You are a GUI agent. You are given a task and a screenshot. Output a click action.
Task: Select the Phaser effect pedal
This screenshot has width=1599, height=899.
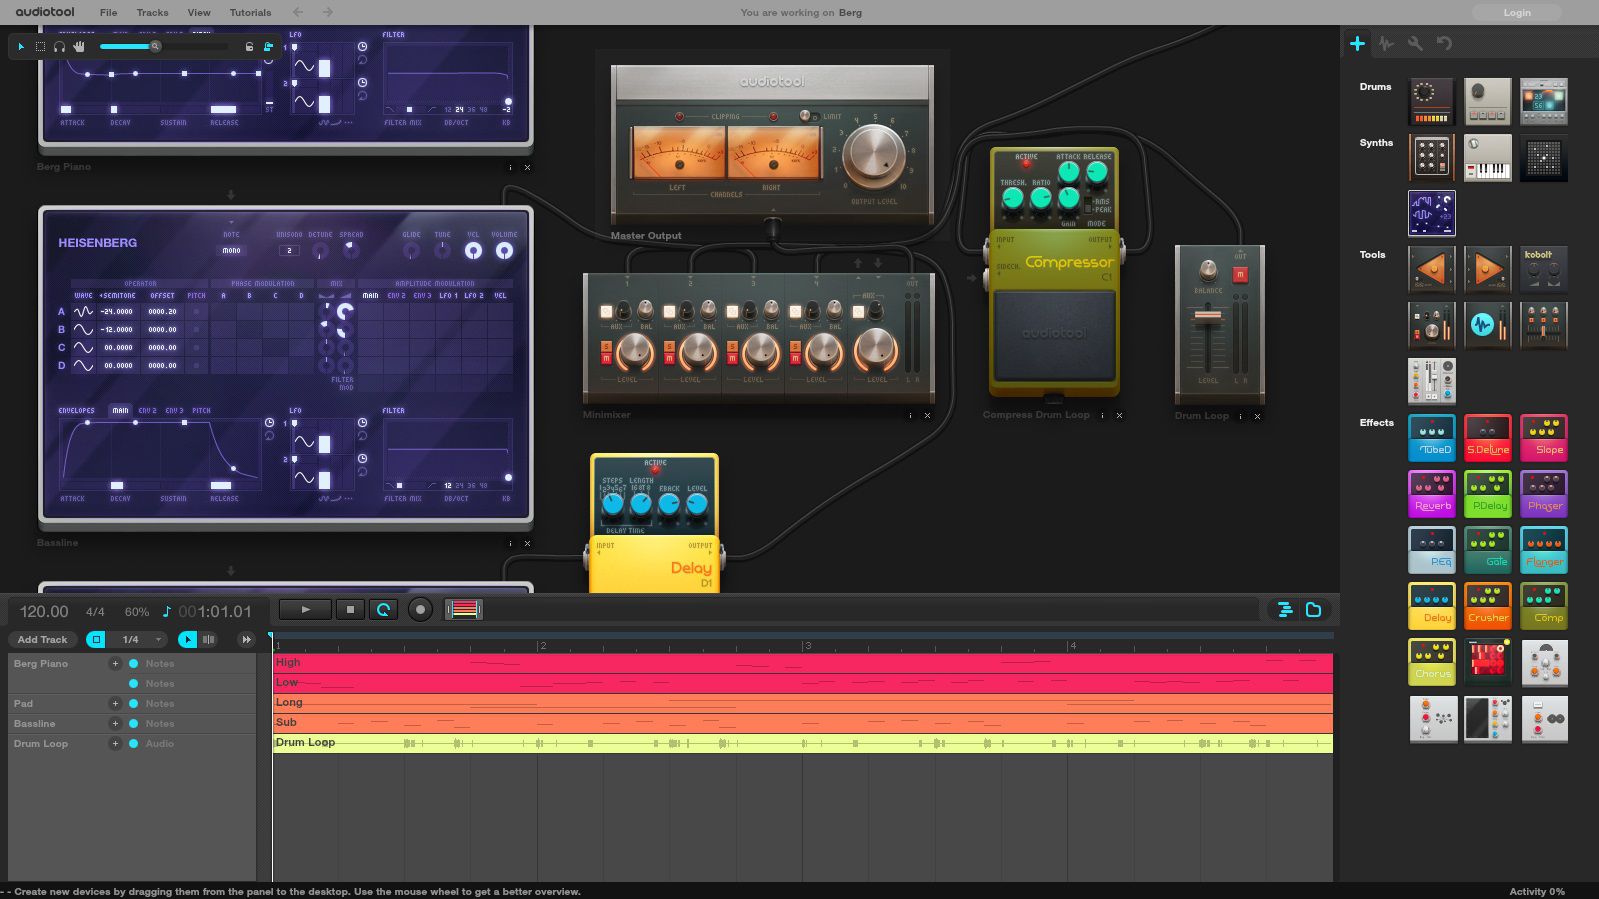point(1543,494)
